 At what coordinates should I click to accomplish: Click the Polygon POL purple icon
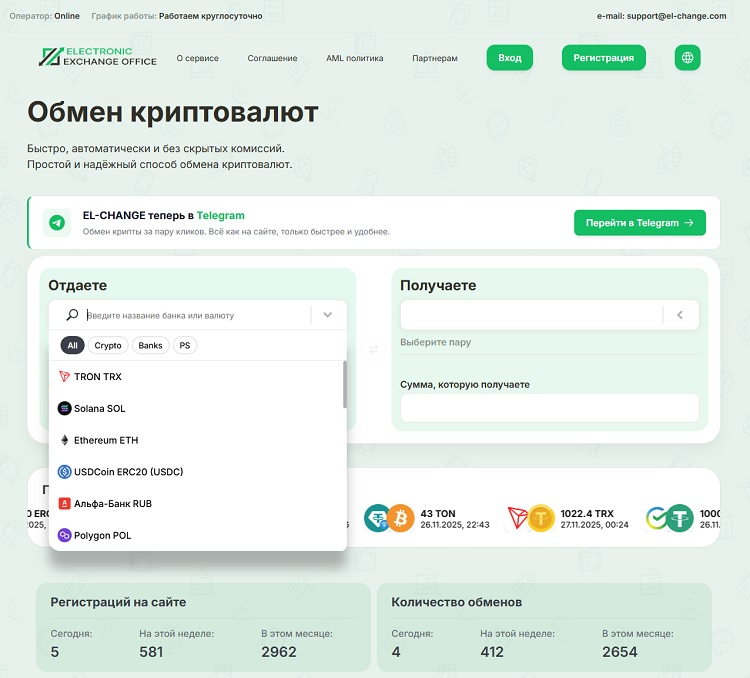coord(65,536)
